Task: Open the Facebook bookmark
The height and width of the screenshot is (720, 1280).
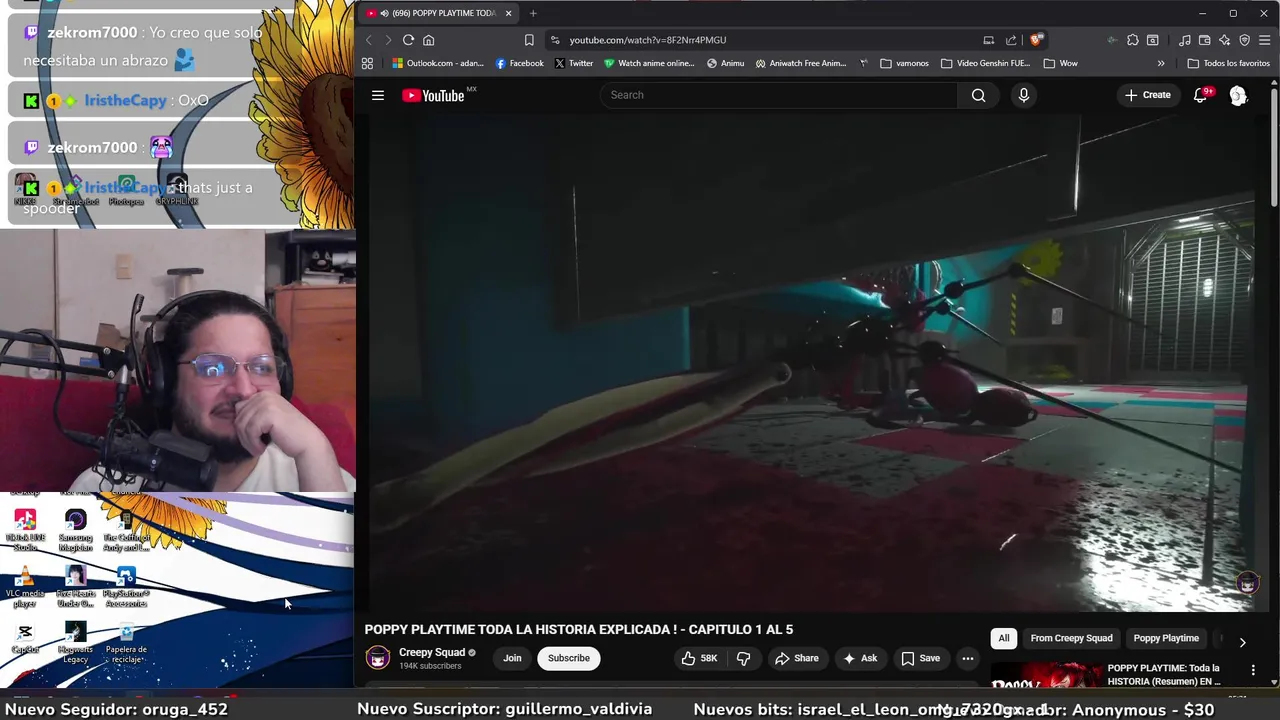Action: click(x=519, y=63)
